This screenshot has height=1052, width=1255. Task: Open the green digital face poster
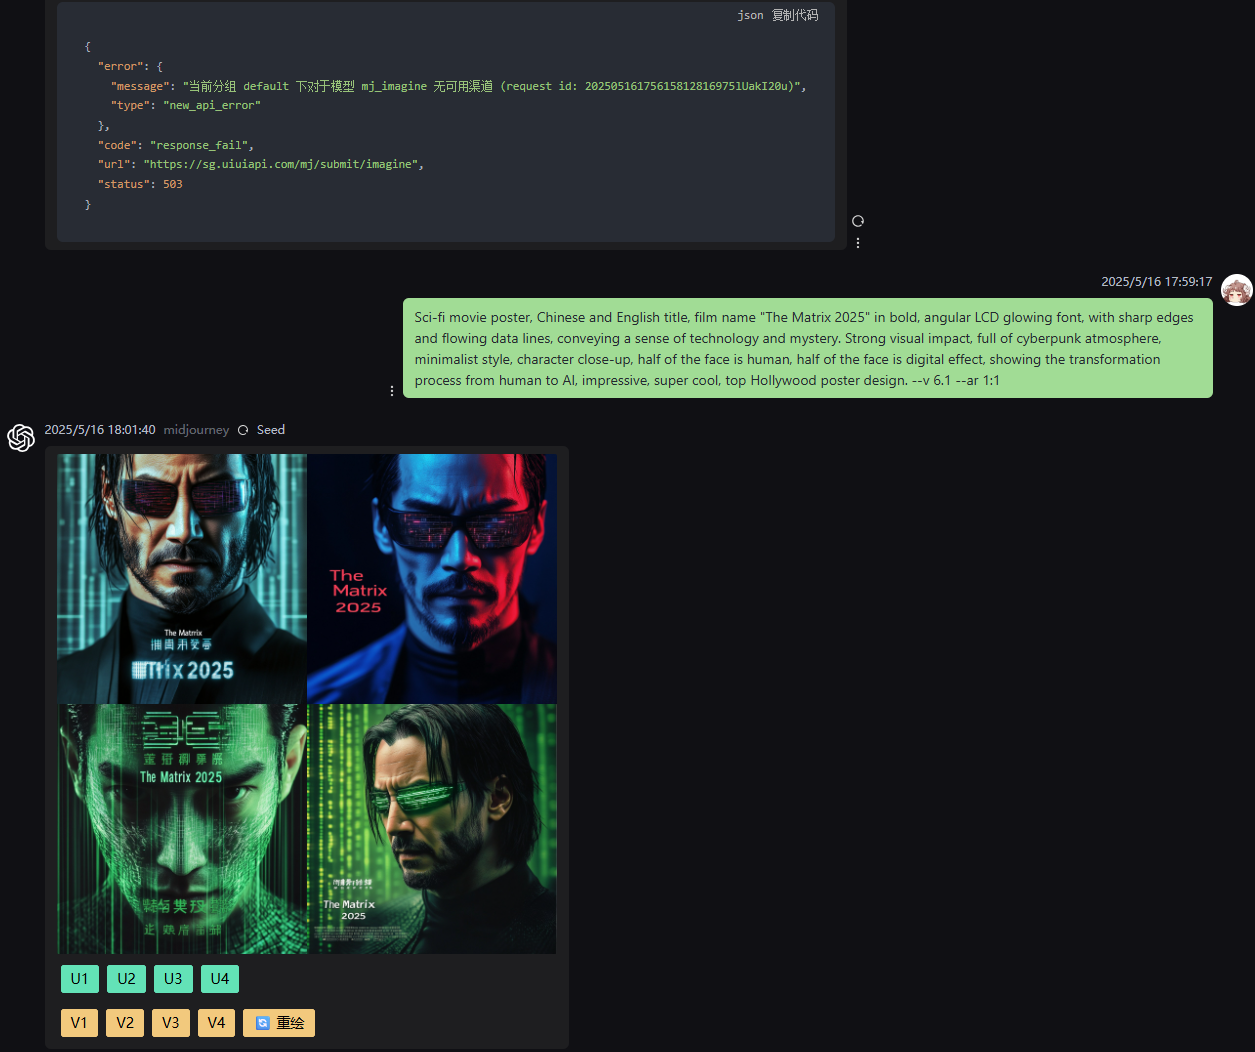coord(182,829)
